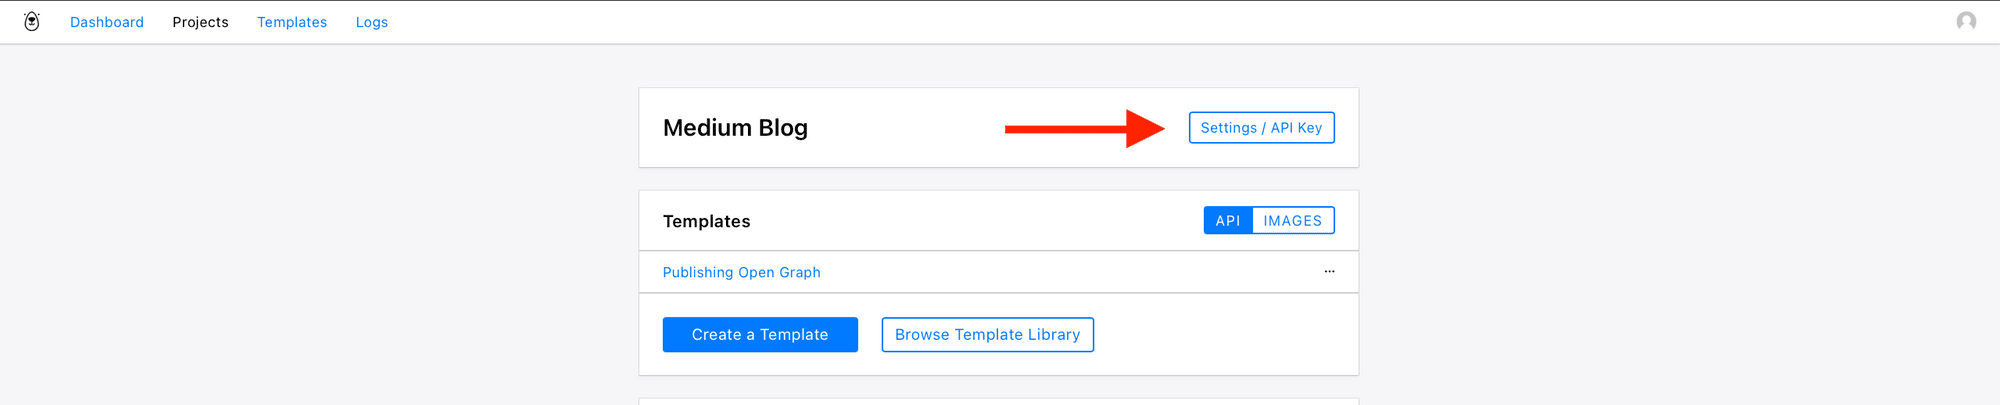2000x405 pixels.
Task: Open the Publishing Open Graph template
Action: 741,272
